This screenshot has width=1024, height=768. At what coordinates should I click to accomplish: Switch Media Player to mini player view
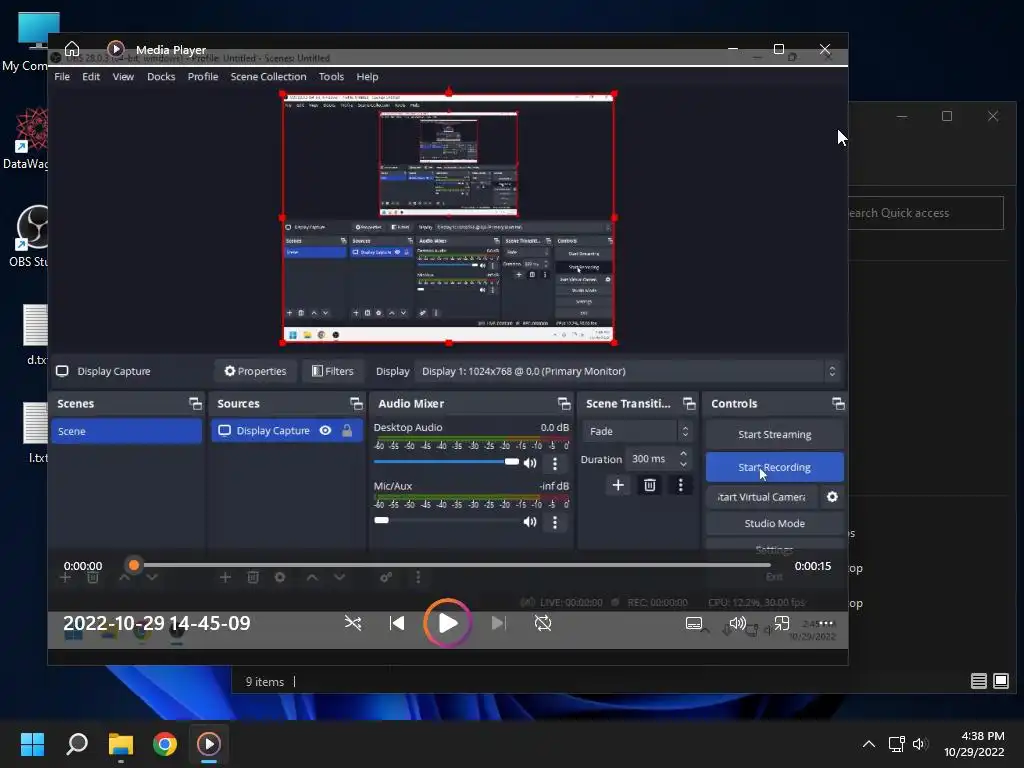[x=782, y=623]
